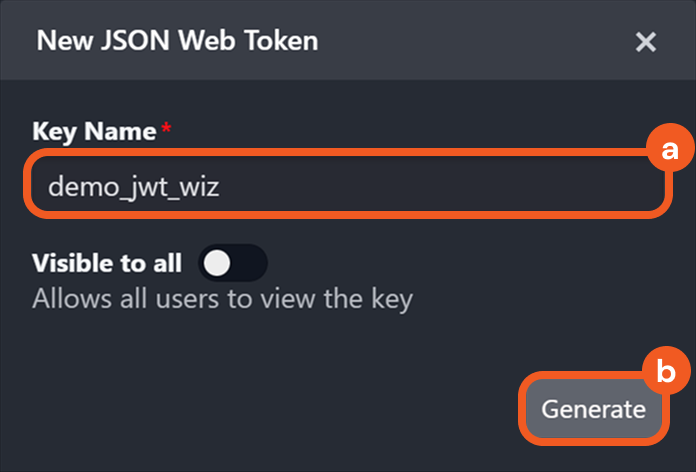696x472 pixels.
Task: Click on the "demo_jwt_wiz" text
Action: pyautogui.click(x=133, y=185)
